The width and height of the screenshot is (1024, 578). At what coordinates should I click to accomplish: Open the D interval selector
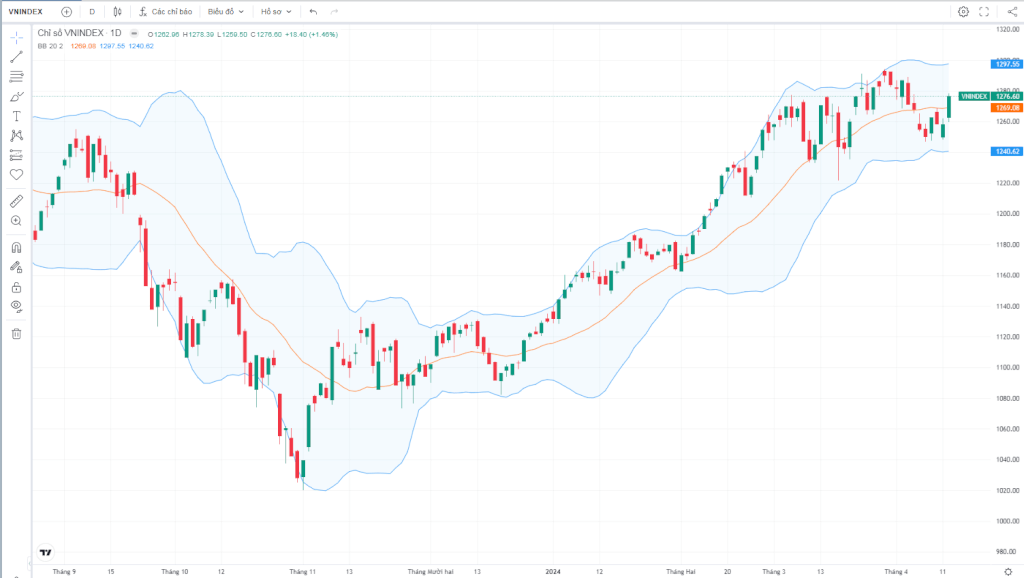point(92,12)
